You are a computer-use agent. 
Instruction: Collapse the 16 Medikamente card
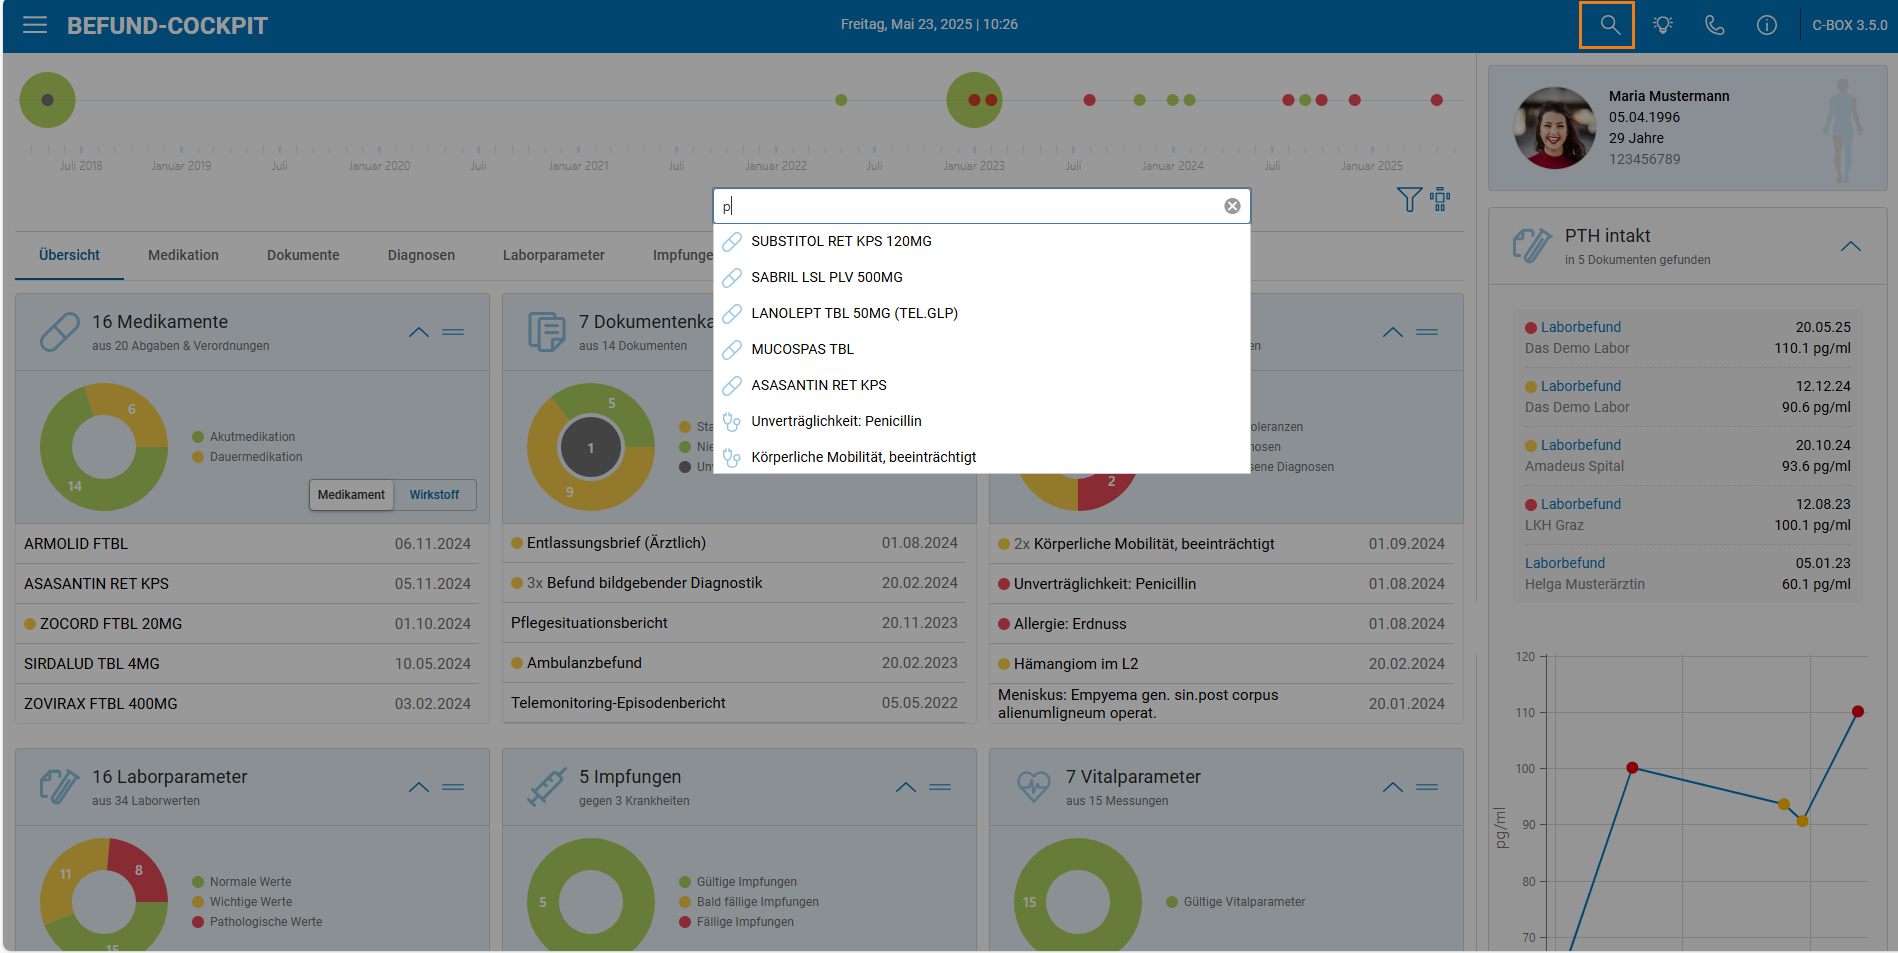419,332
